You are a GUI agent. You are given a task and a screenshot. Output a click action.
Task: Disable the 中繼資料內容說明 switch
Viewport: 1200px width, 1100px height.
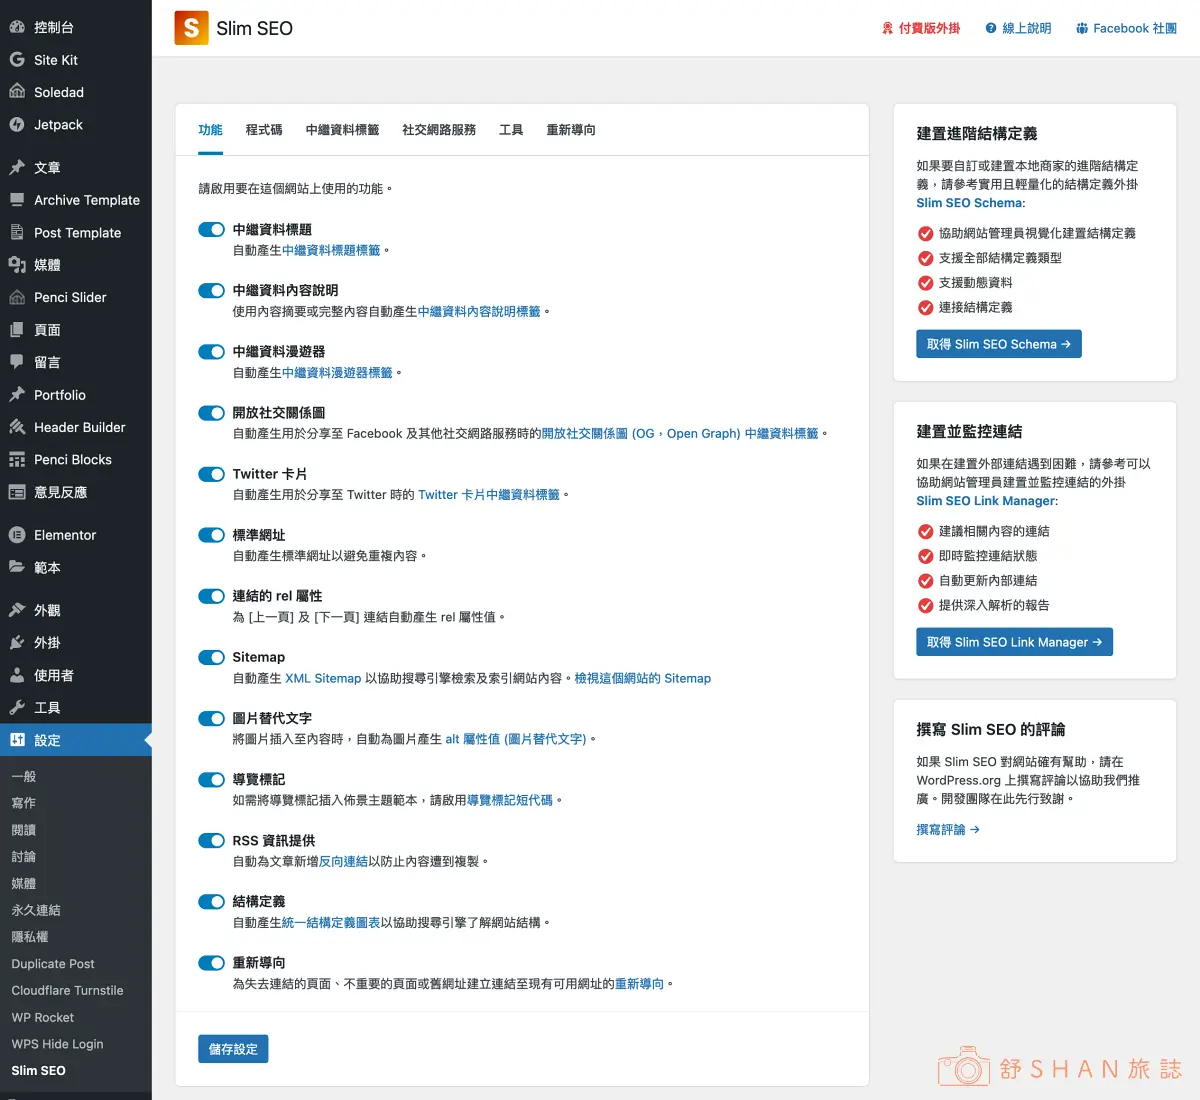tap(211, 290)
